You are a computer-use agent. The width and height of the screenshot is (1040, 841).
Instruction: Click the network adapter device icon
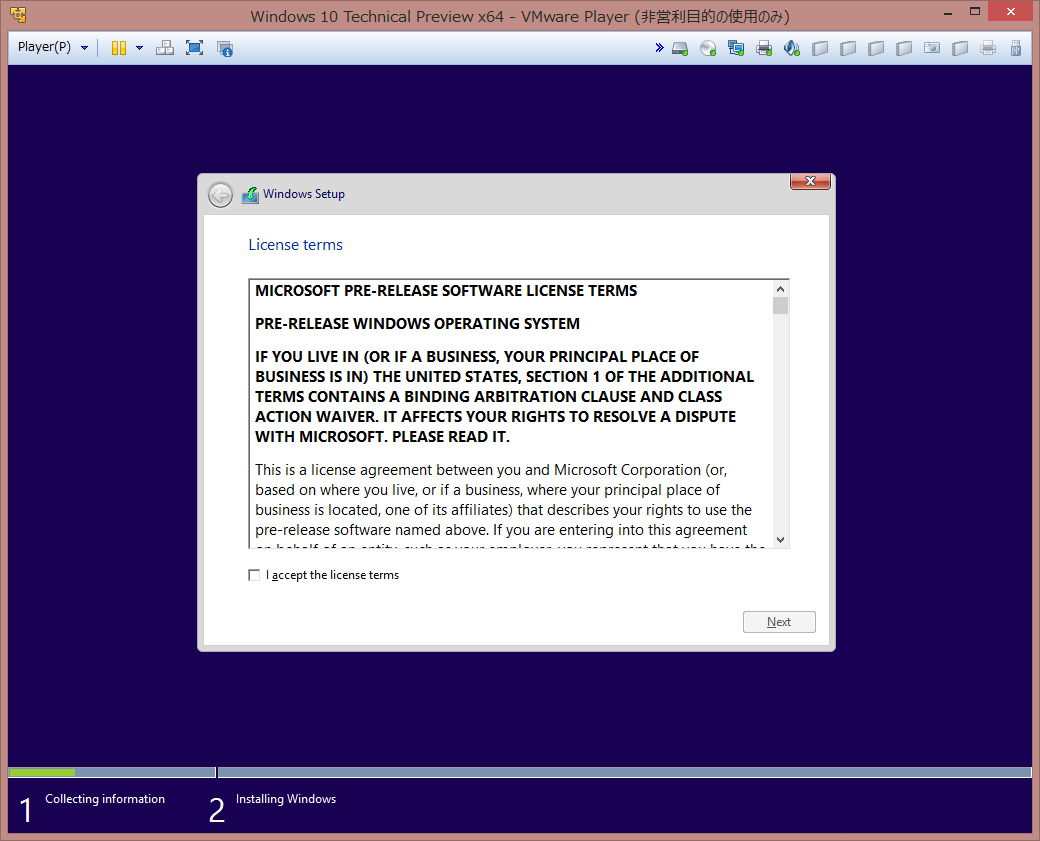point(736,48)
